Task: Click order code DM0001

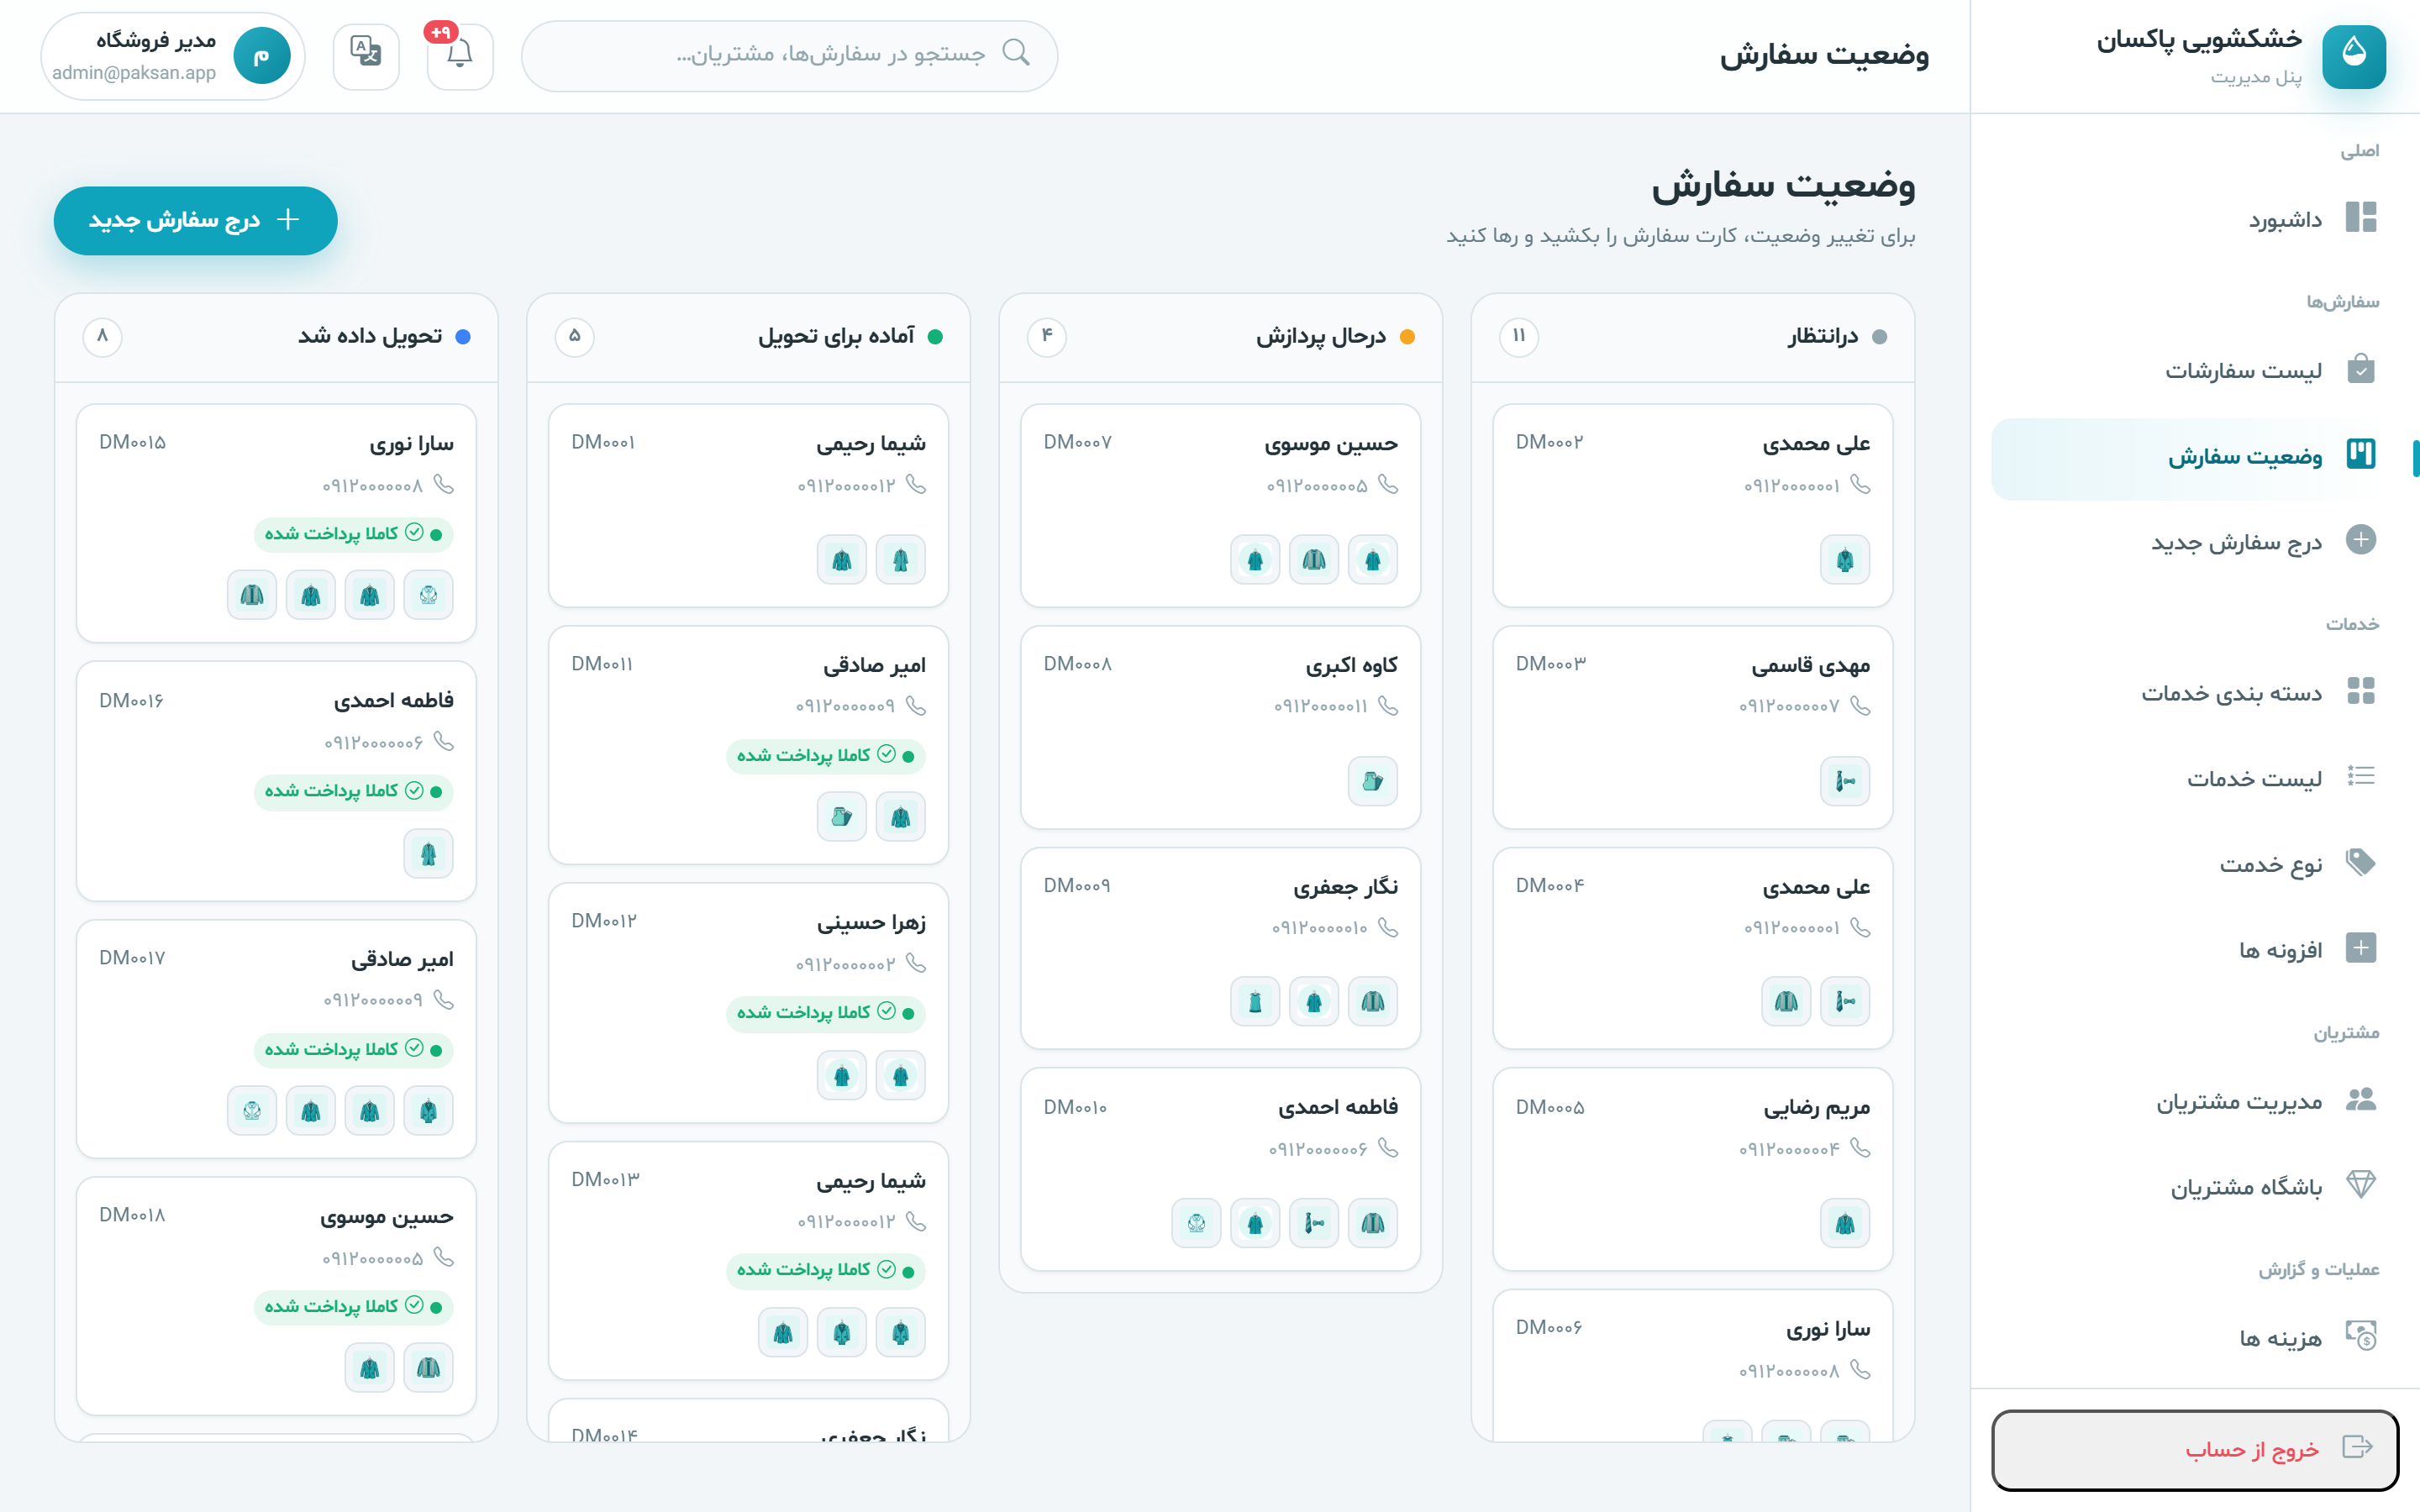Action: pyautogui.click(x=603, y=442)
